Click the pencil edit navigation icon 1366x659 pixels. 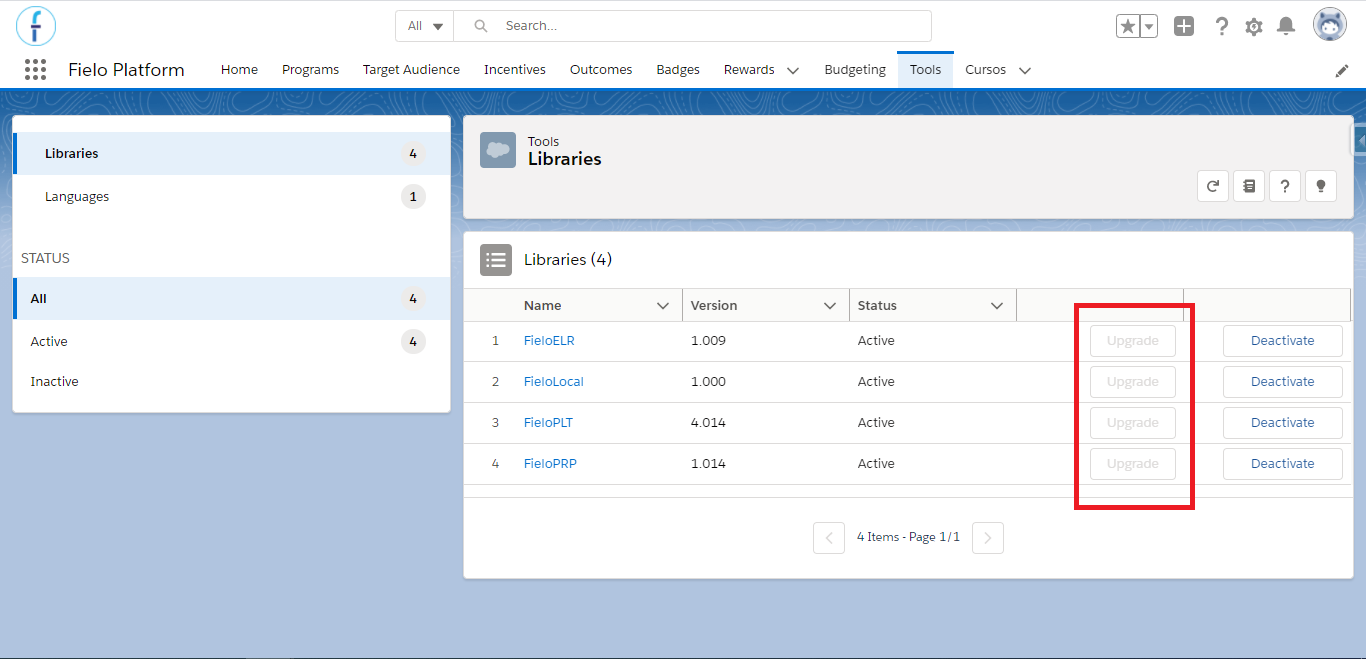pos(1342,70)
